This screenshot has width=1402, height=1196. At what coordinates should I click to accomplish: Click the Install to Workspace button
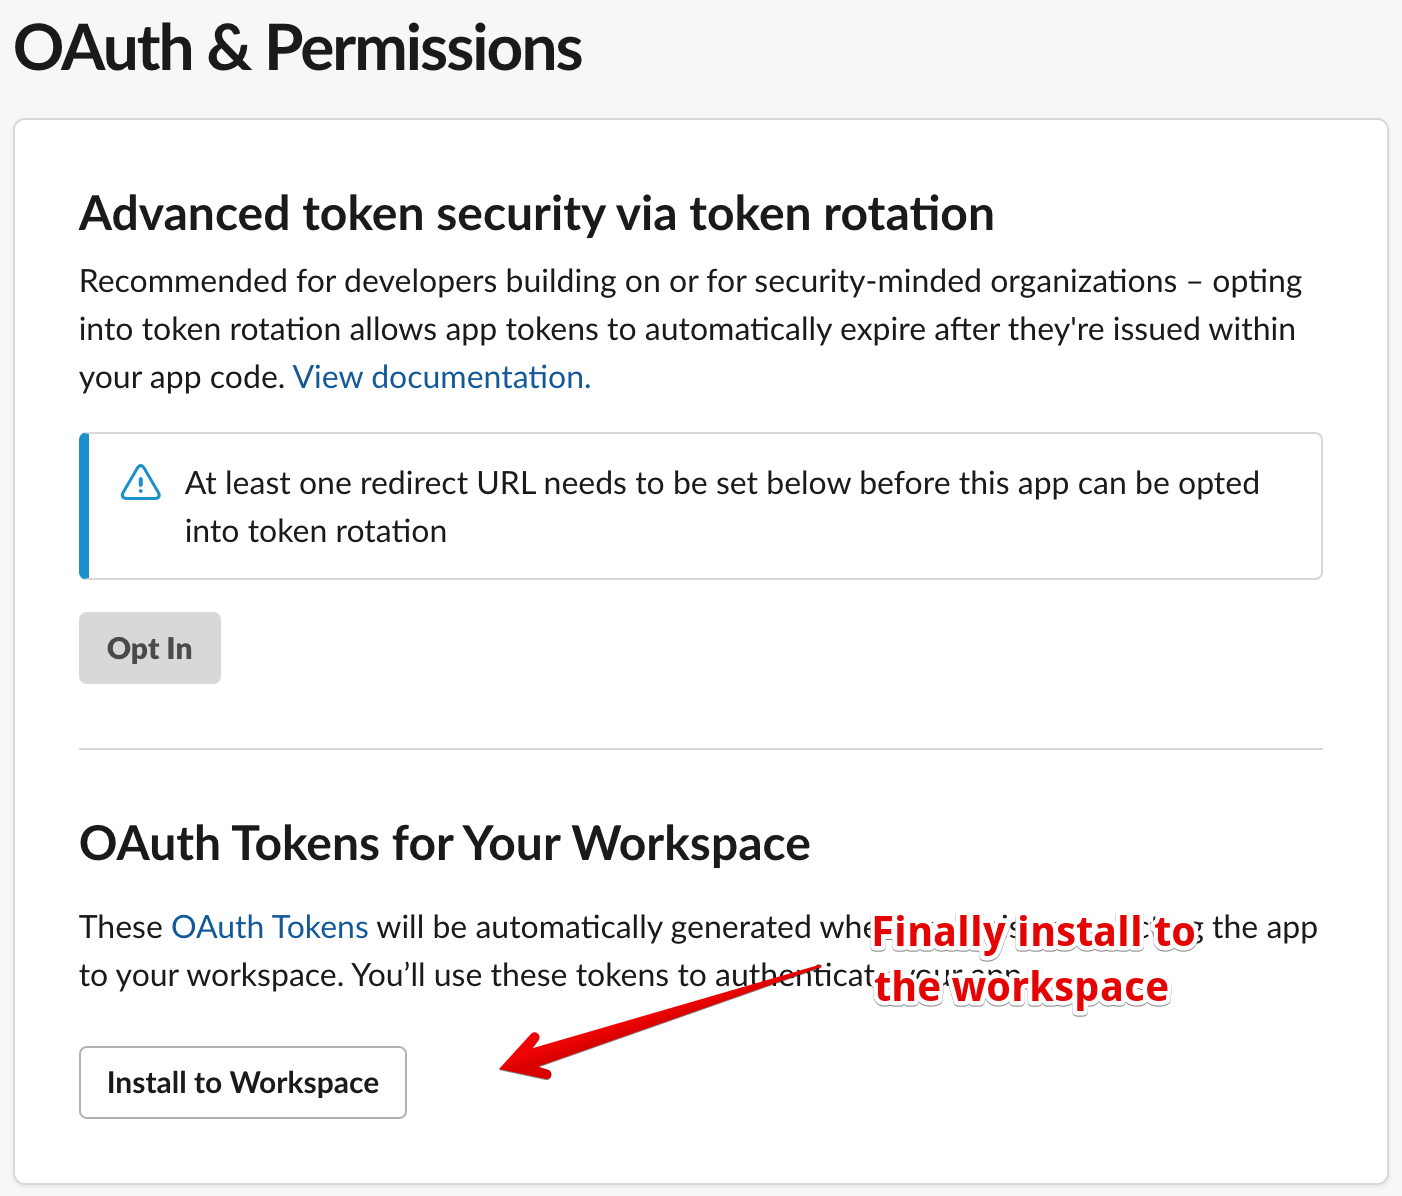click(243, 1082)
